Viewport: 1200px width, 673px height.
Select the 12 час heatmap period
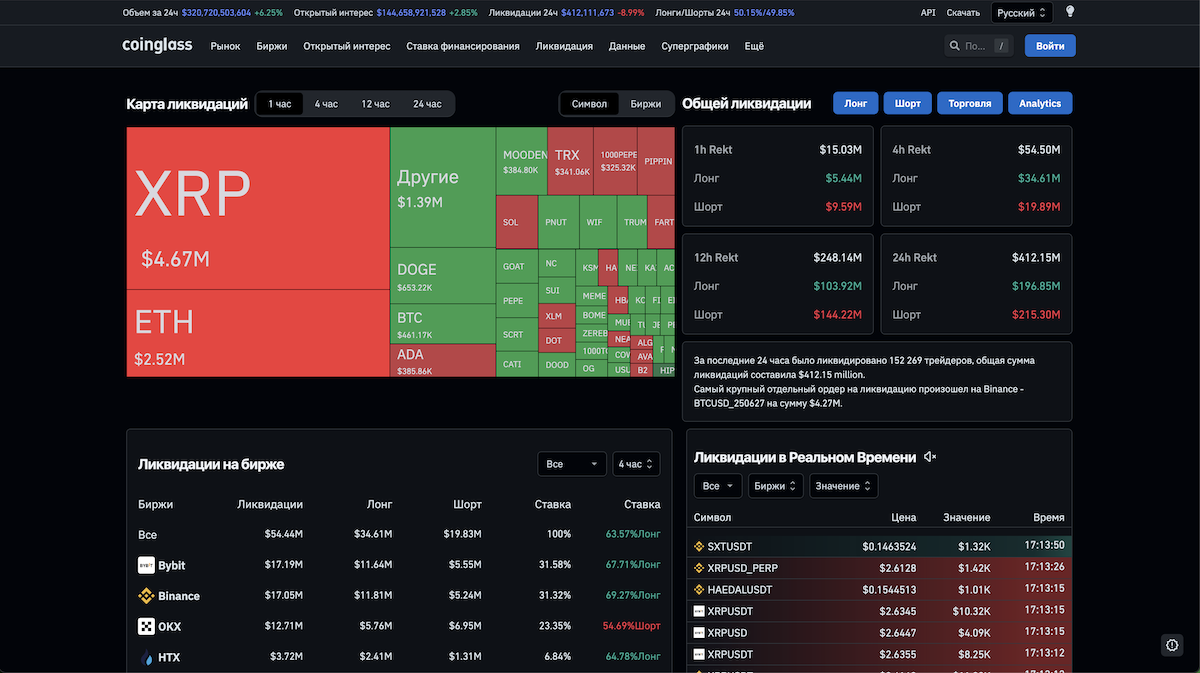(x=375, y=104)
